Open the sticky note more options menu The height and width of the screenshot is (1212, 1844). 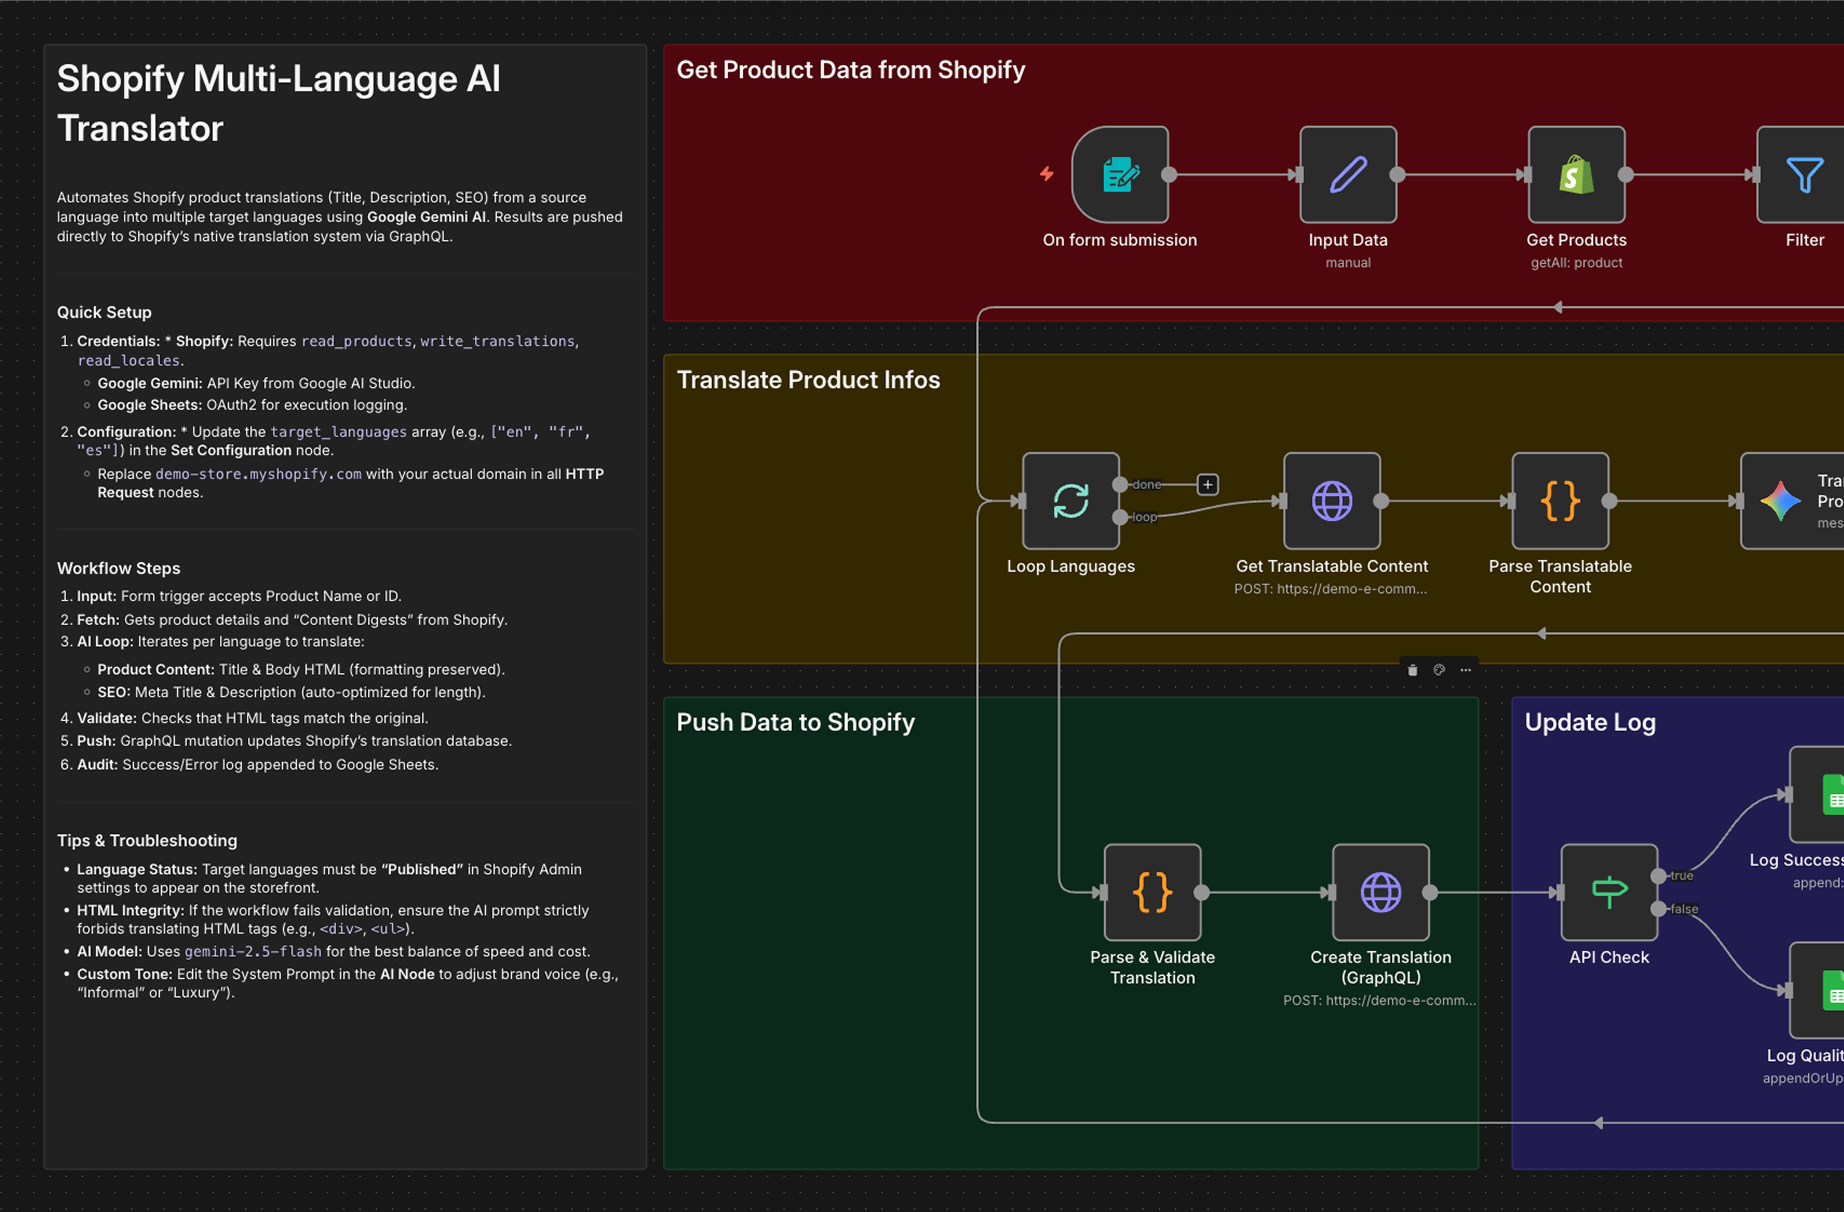pyautogui.click(x=1466, y=670)
